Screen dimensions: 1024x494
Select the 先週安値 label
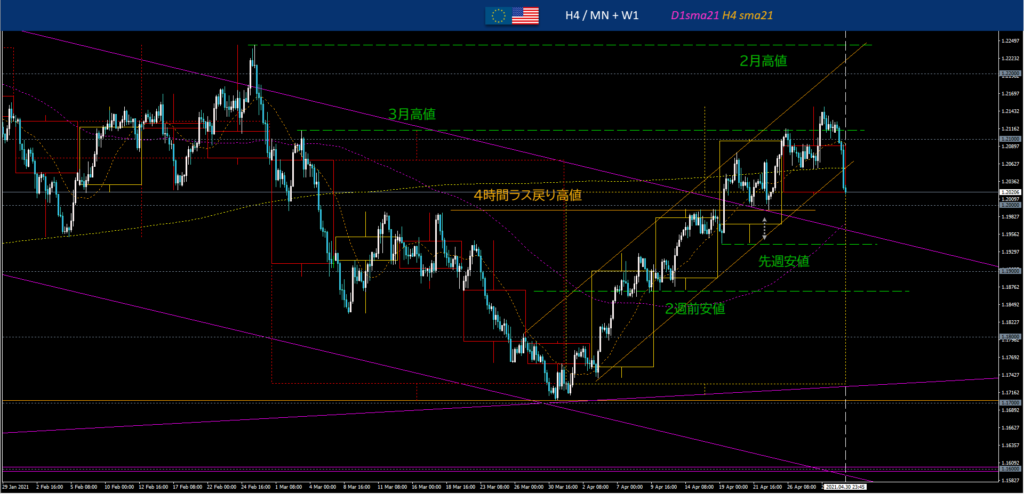tap(783, 260)
